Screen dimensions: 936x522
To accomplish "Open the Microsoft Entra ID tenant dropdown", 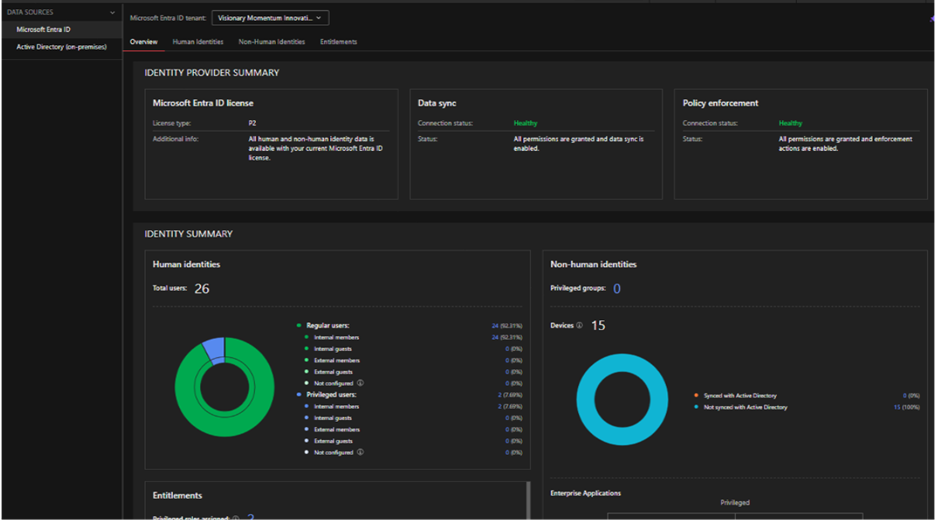I will click(x=270, y=18).
